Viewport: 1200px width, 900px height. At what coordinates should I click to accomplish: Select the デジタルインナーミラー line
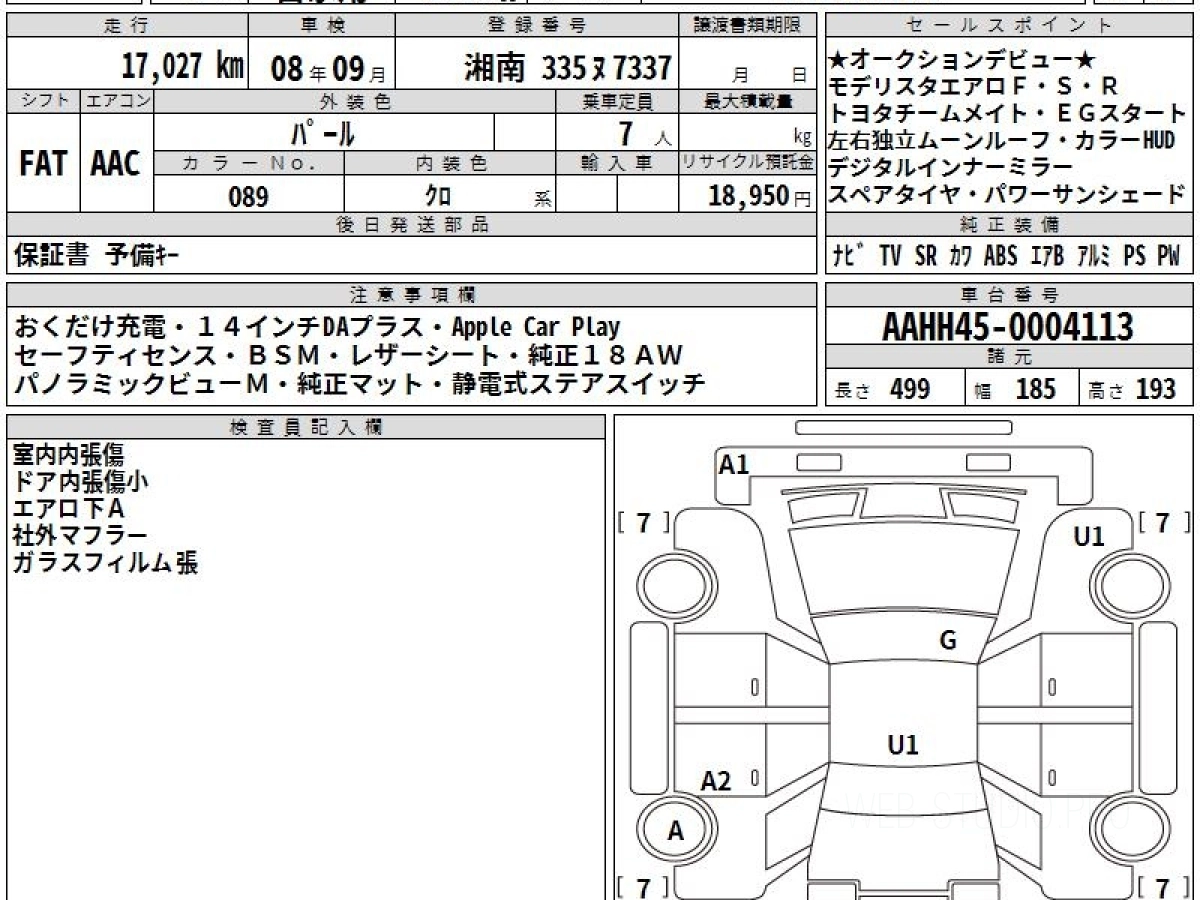click(x=951, y=167)
